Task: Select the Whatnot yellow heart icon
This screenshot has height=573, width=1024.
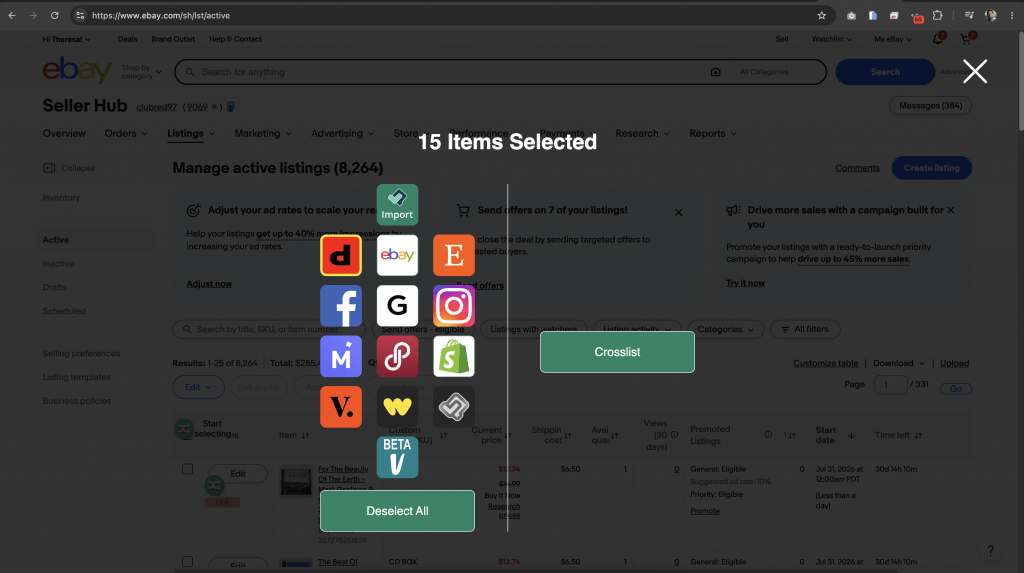Action: click(x=397, y=406)
